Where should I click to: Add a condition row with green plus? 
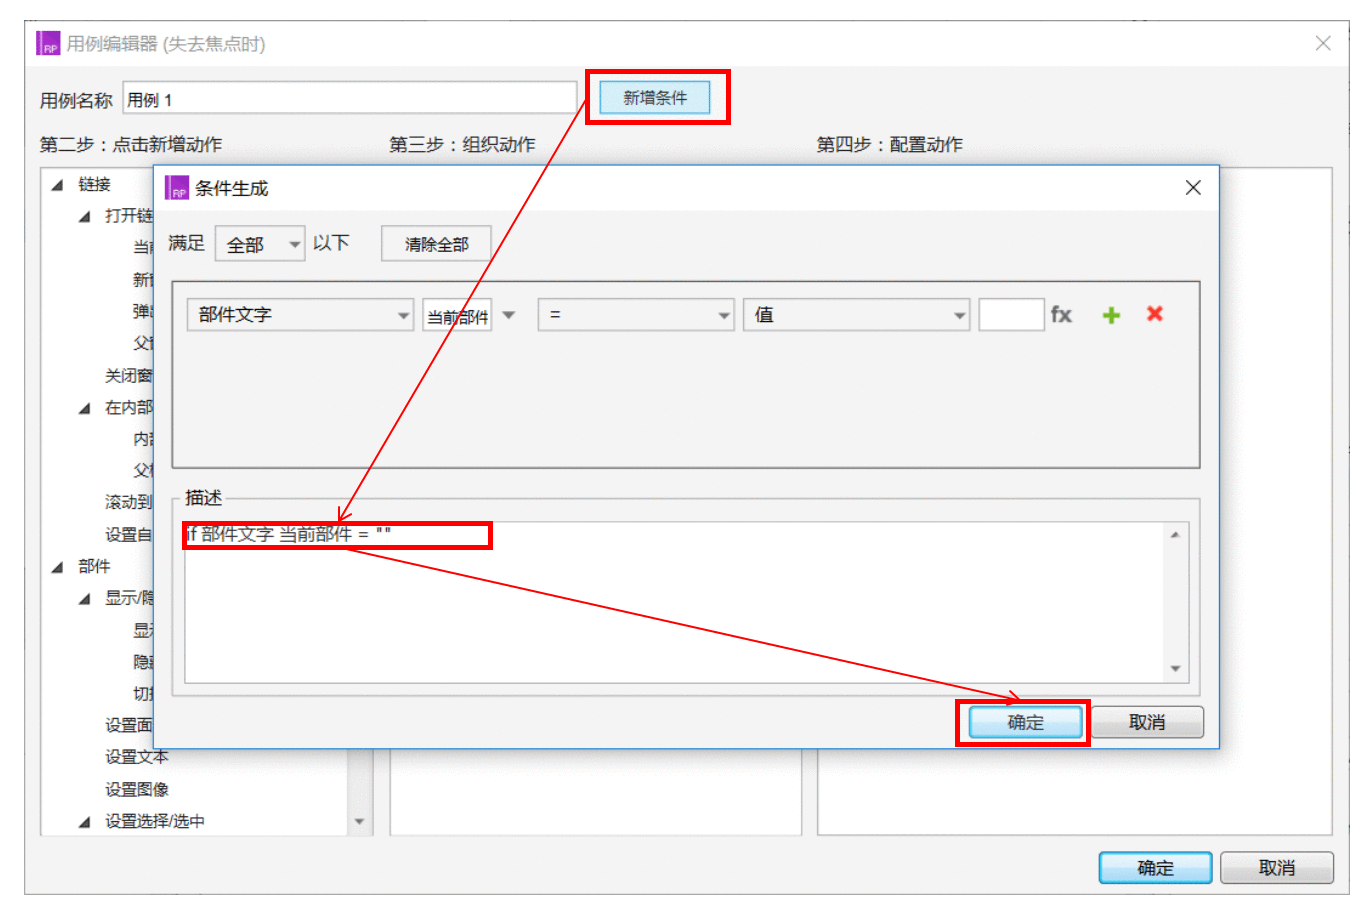coord(1111,315)
